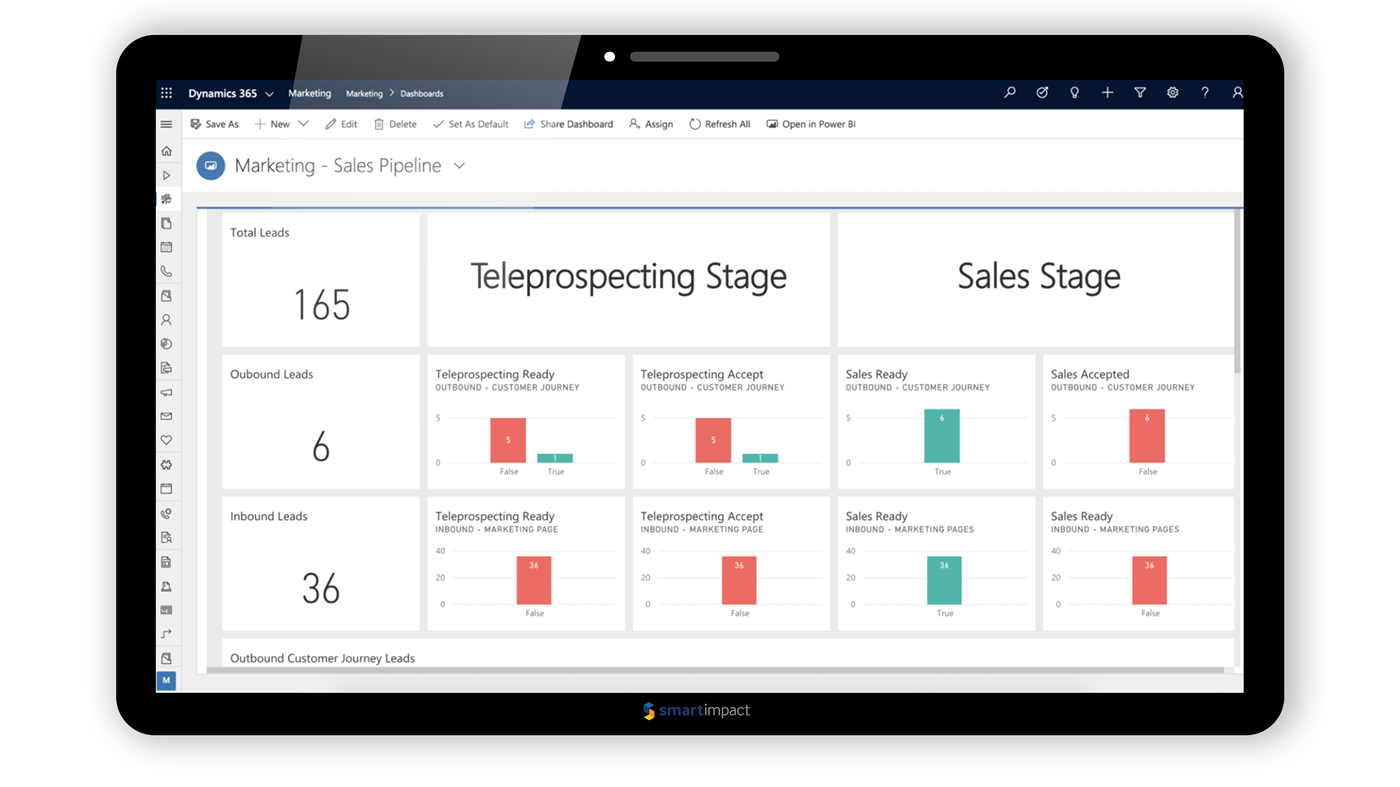Click Refresh All

click(719, 124)
